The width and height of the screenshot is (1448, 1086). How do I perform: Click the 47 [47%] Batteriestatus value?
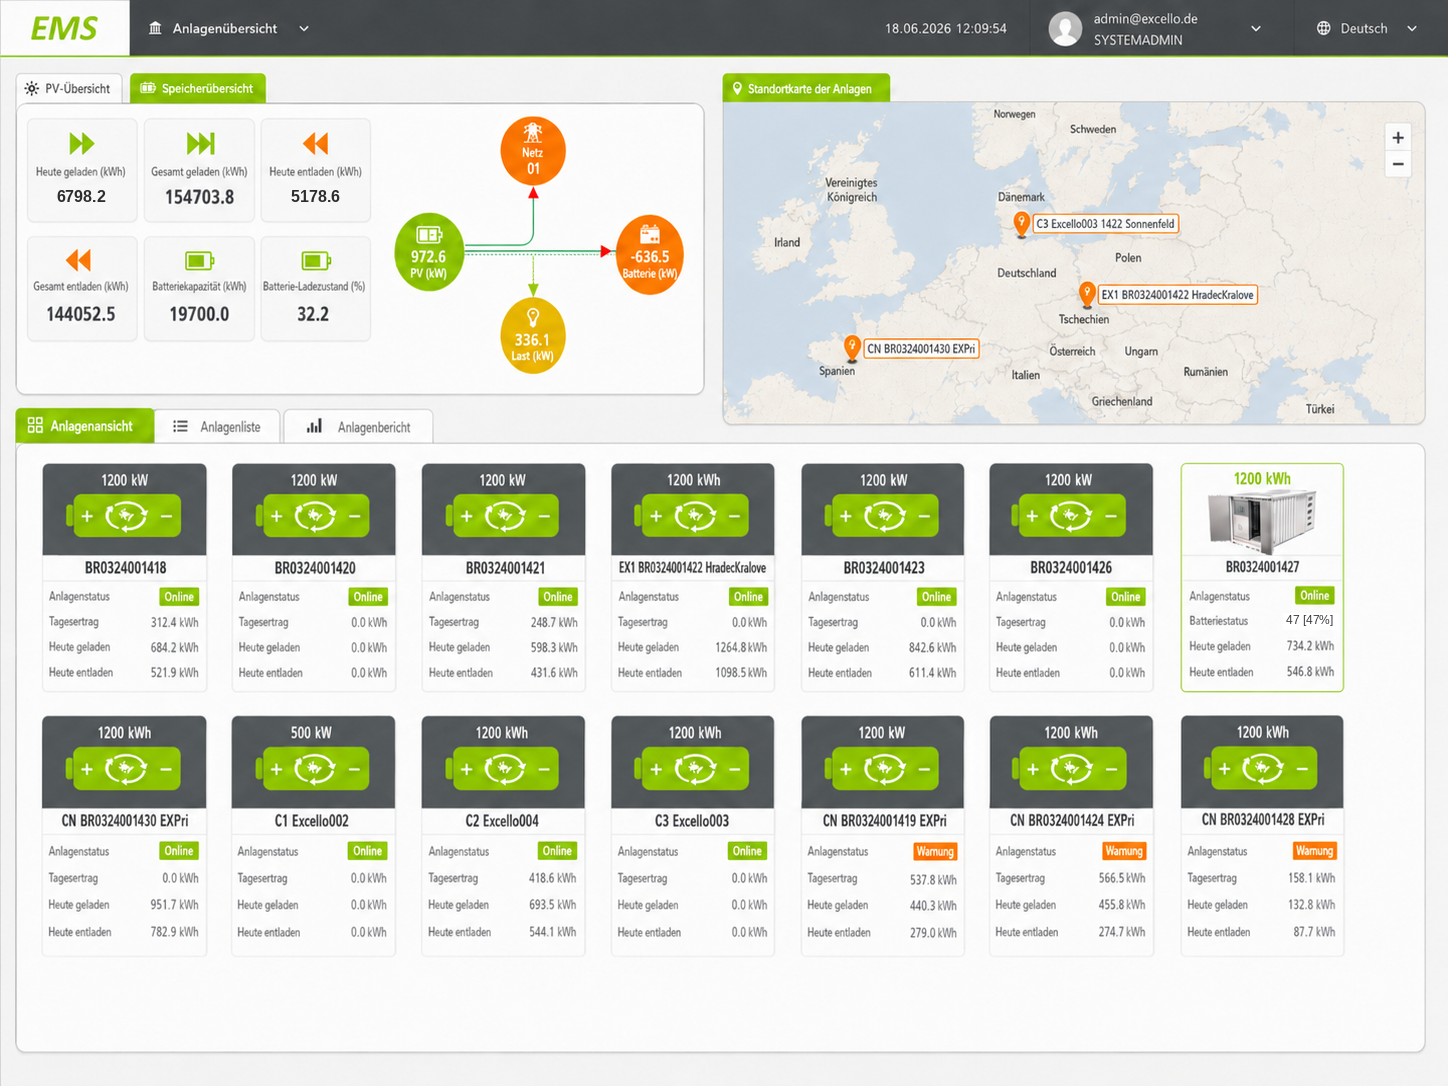tap(1309, 620)
